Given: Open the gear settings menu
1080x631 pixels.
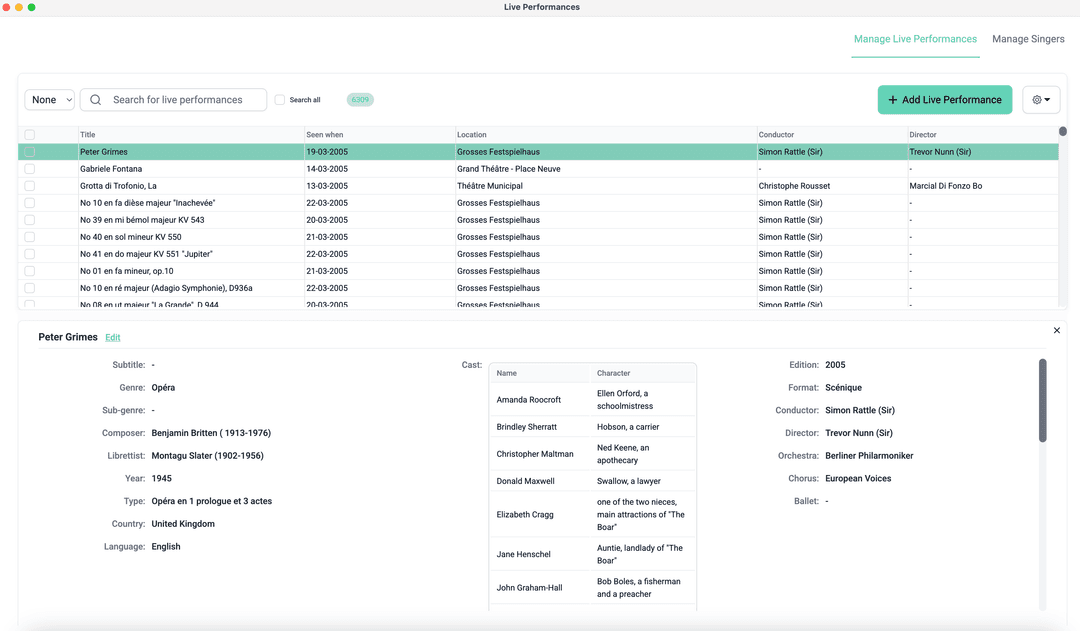Looking at the screenshot, I should (x=1041, y=100).
